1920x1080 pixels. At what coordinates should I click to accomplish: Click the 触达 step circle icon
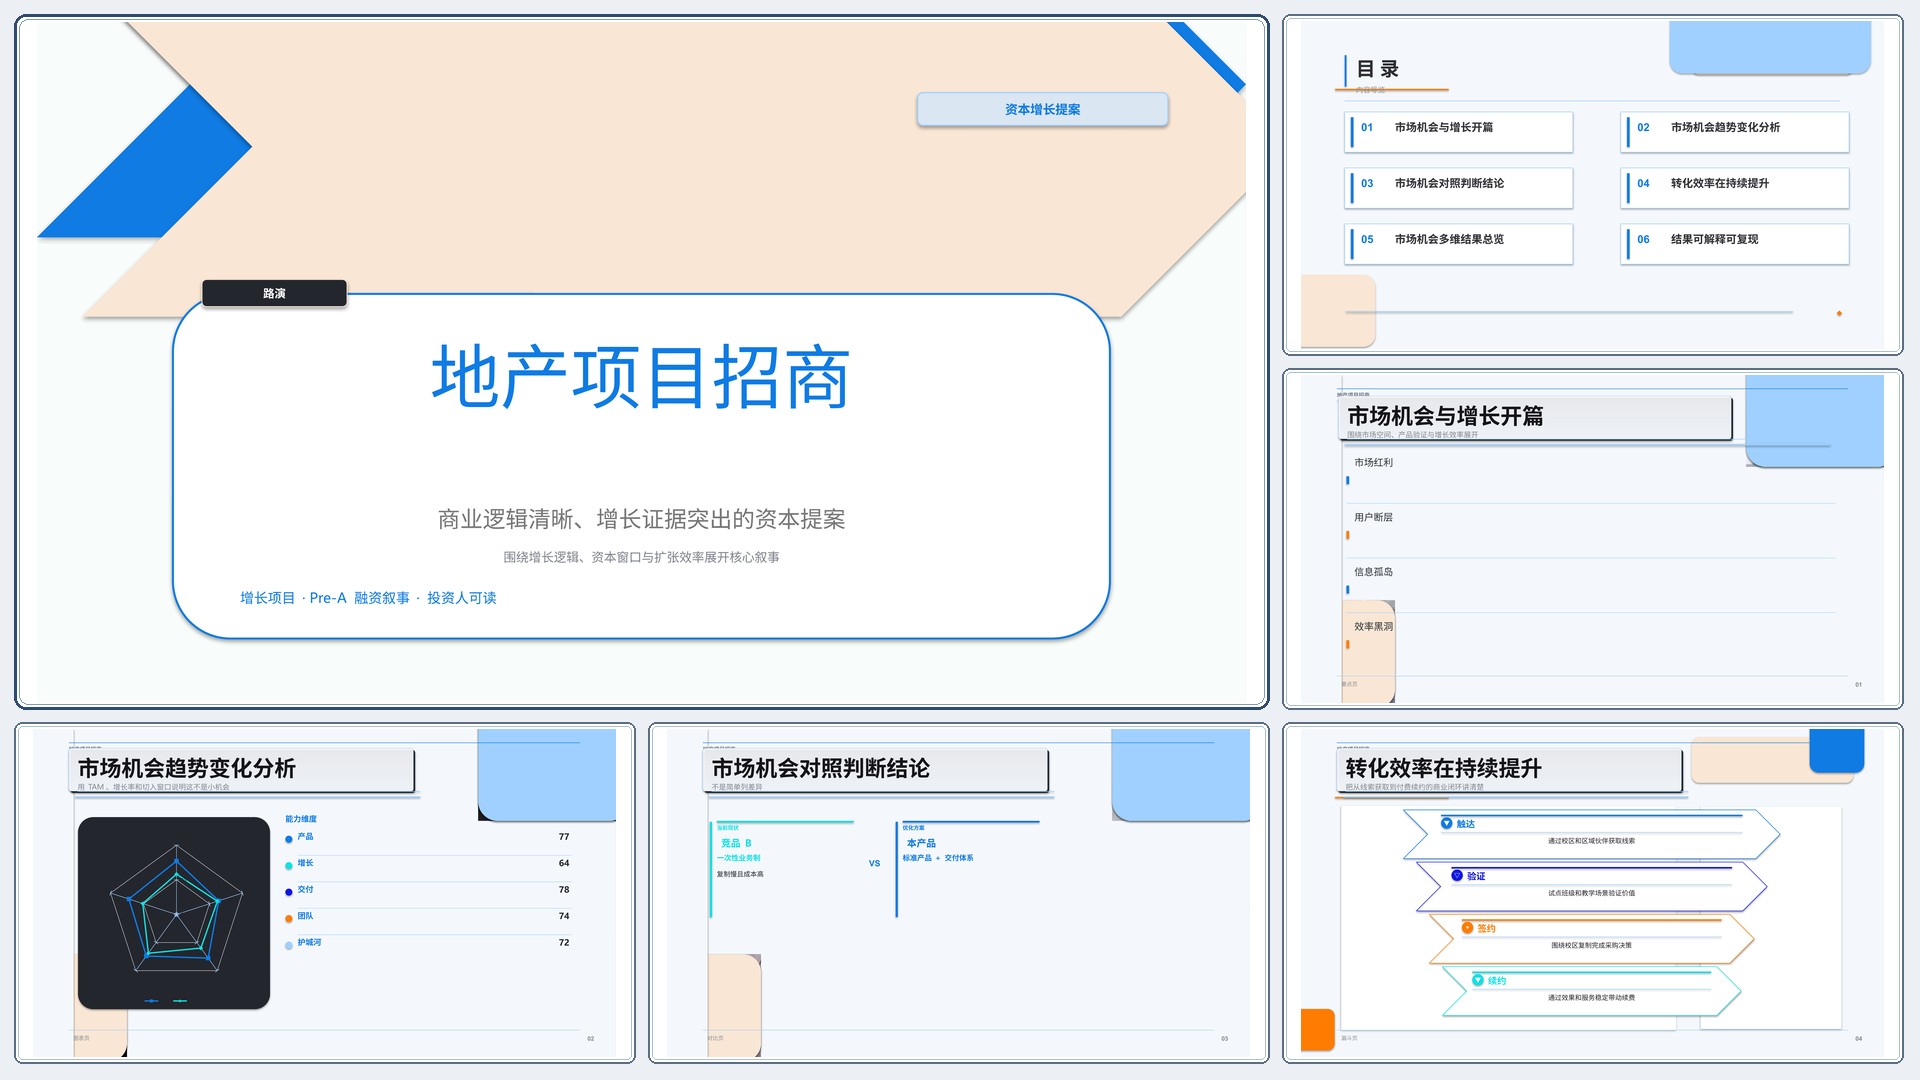1446,823
